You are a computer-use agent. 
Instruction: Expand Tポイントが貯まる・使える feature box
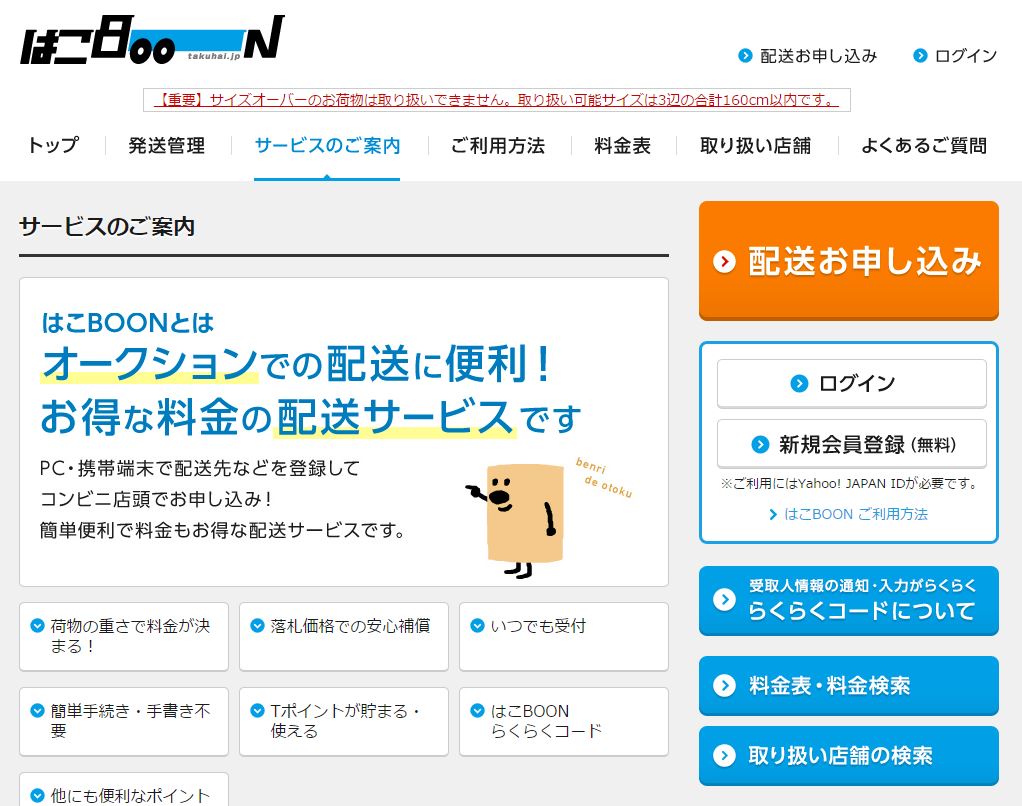(343, 721)
